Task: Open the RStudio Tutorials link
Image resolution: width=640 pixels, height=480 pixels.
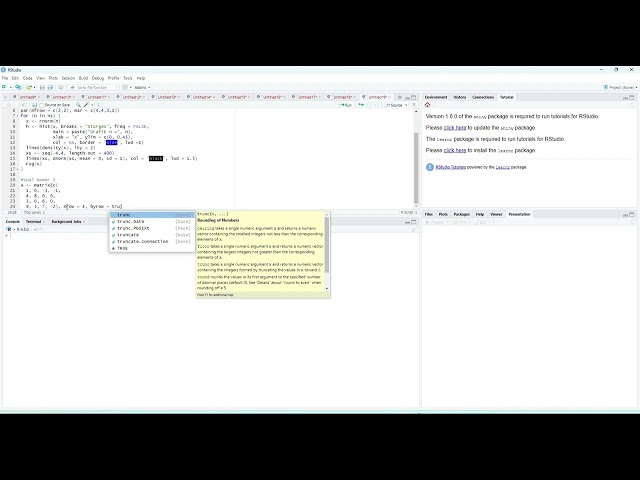Action: tap(451, 167)
